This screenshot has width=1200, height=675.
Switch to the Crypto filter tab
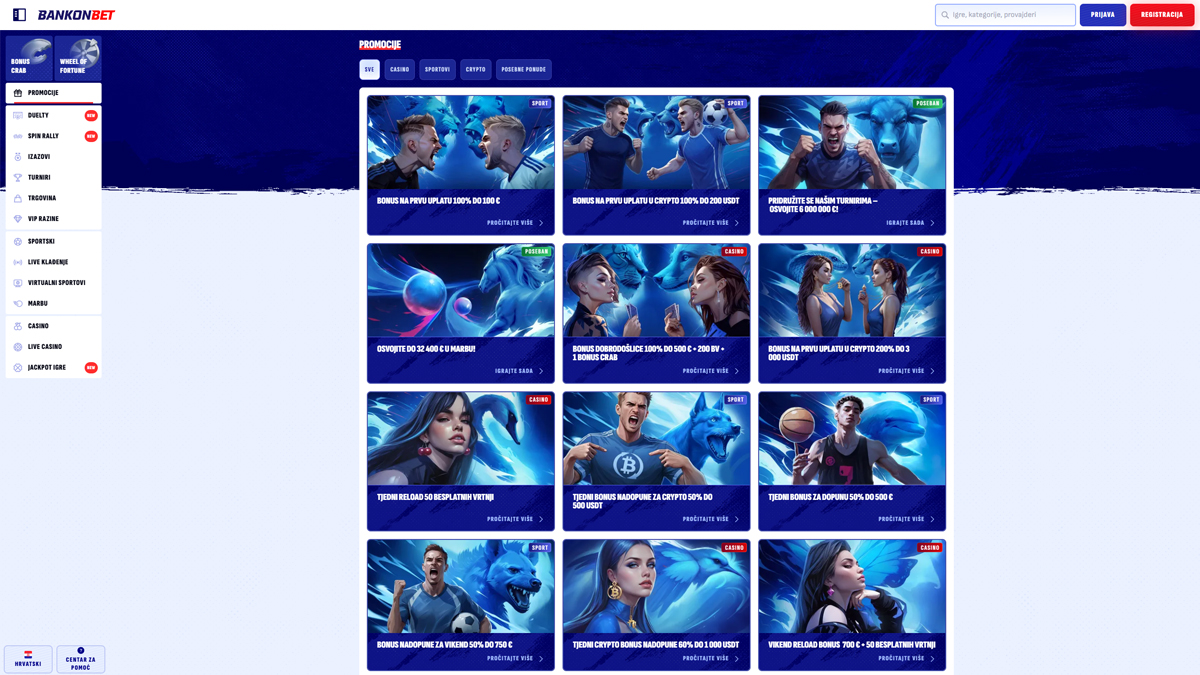click(475, 70)
